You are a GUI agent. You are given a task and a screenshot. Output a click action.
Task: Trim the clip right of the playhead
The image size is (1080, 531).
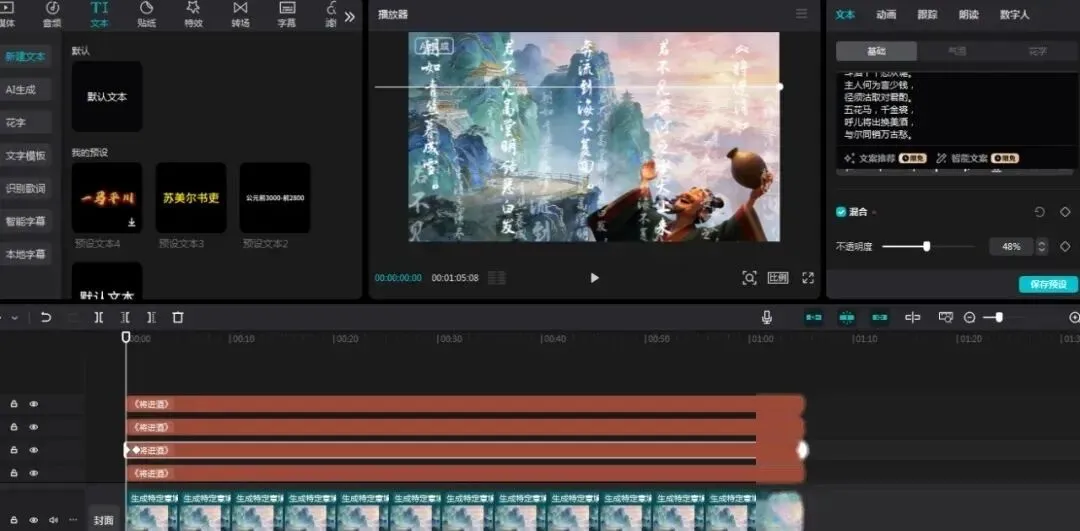click(151, 317)
